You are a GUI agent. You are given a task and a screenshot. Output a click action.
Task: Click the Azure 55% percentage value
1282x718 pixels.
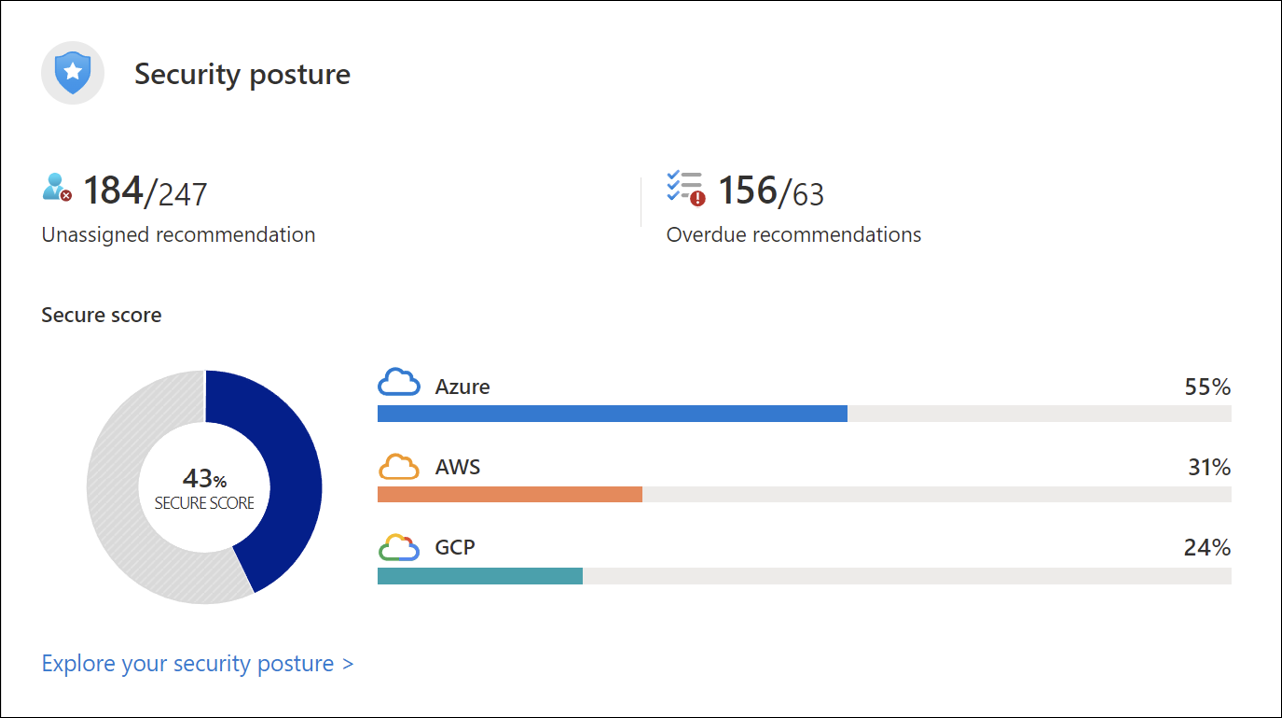coord(1208,387)
